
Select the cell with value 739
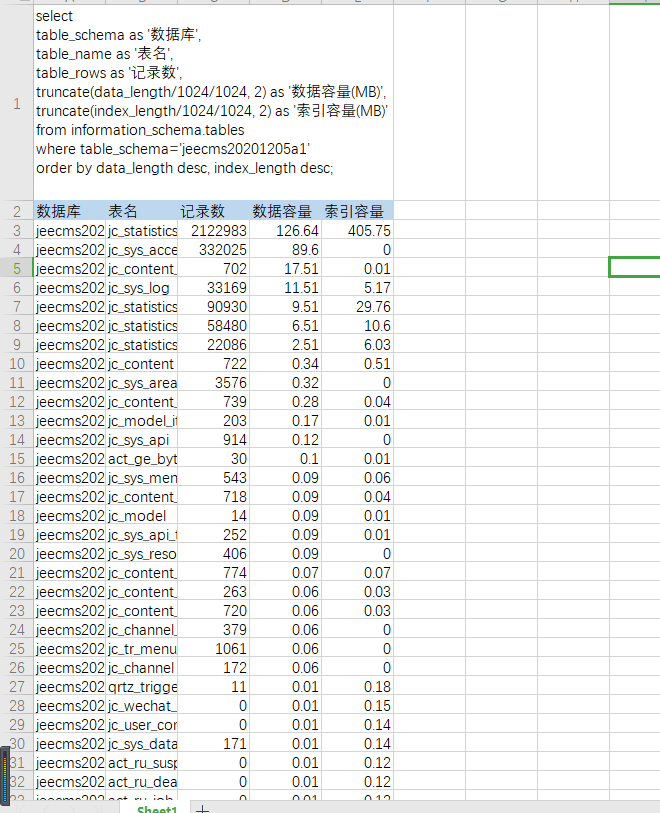[x=214, y=401]
